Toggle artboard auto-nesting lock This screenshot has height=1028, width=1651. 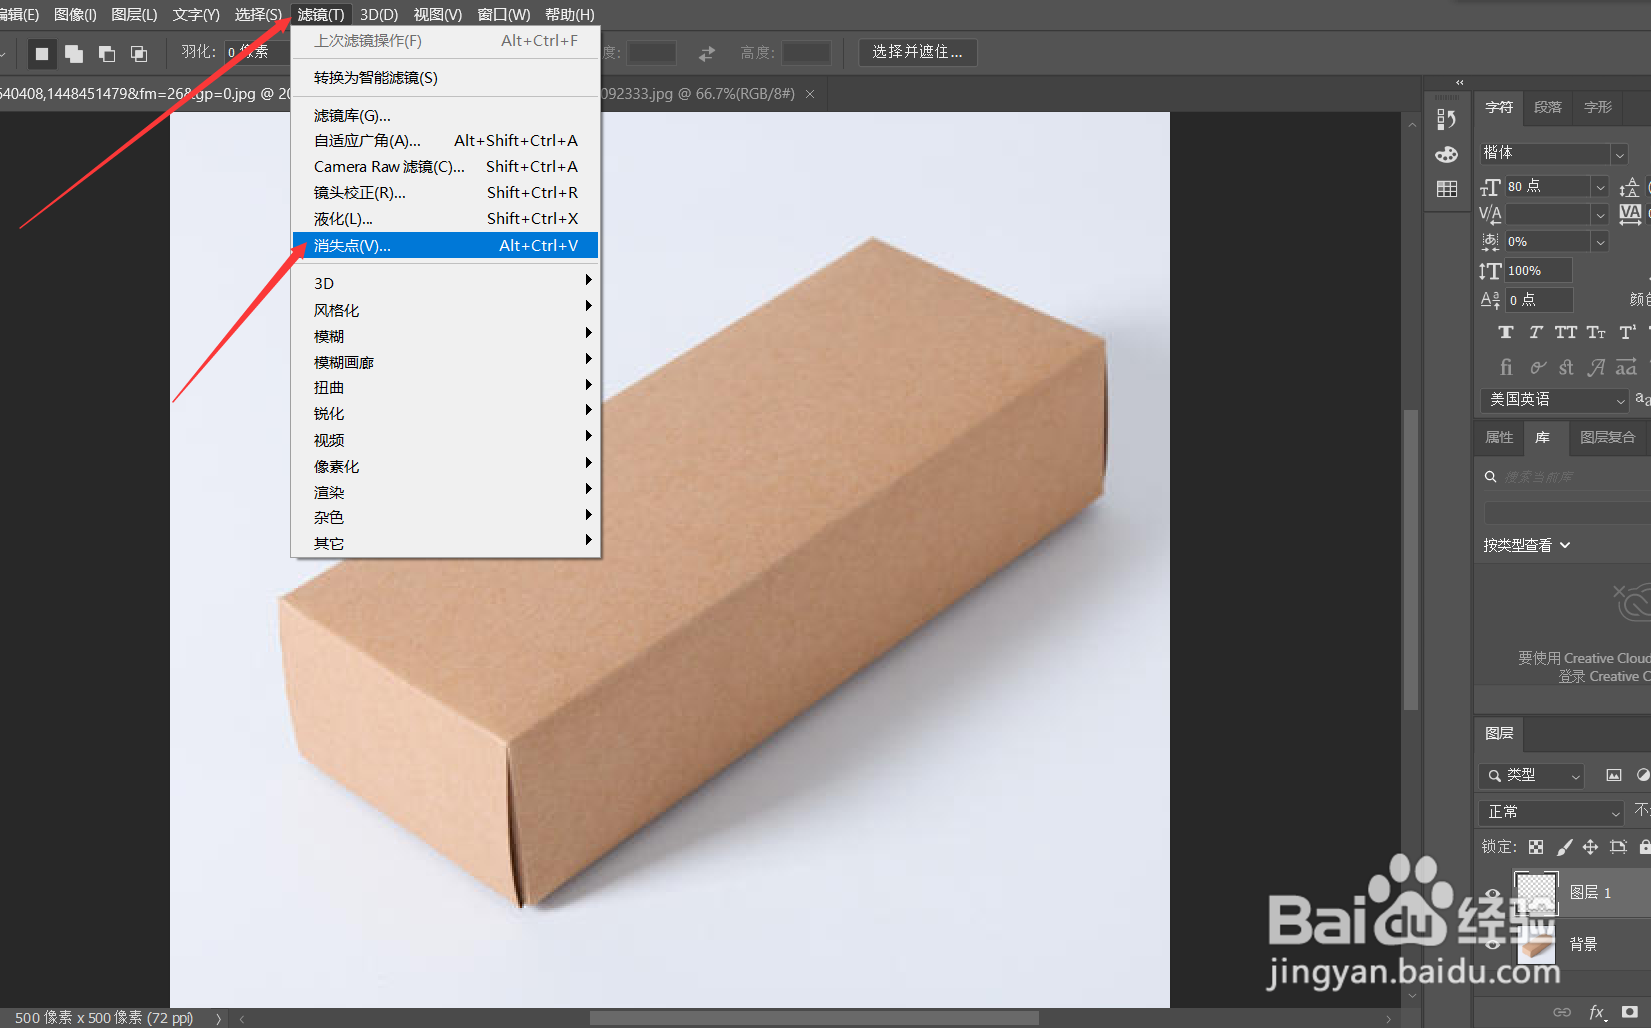tap(1618, 847)
